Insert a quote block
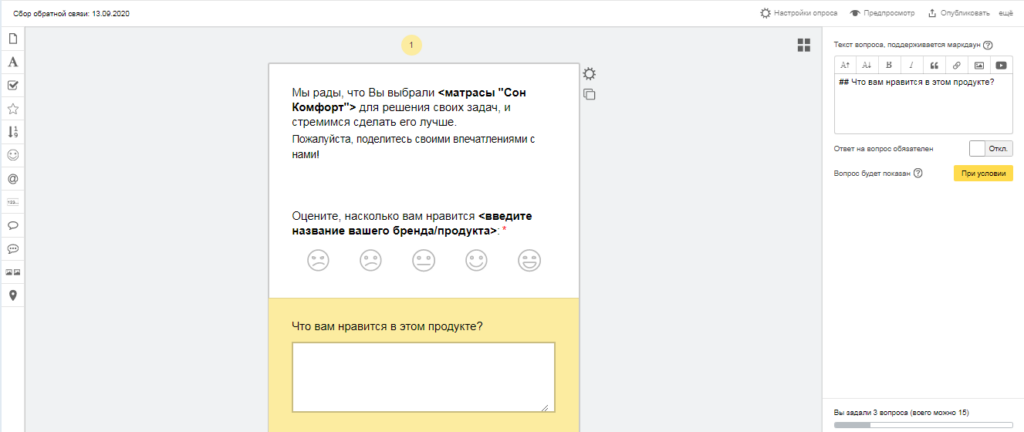Image resolution: width=1024 pixels, height=432 pixels. pos(934,65)
